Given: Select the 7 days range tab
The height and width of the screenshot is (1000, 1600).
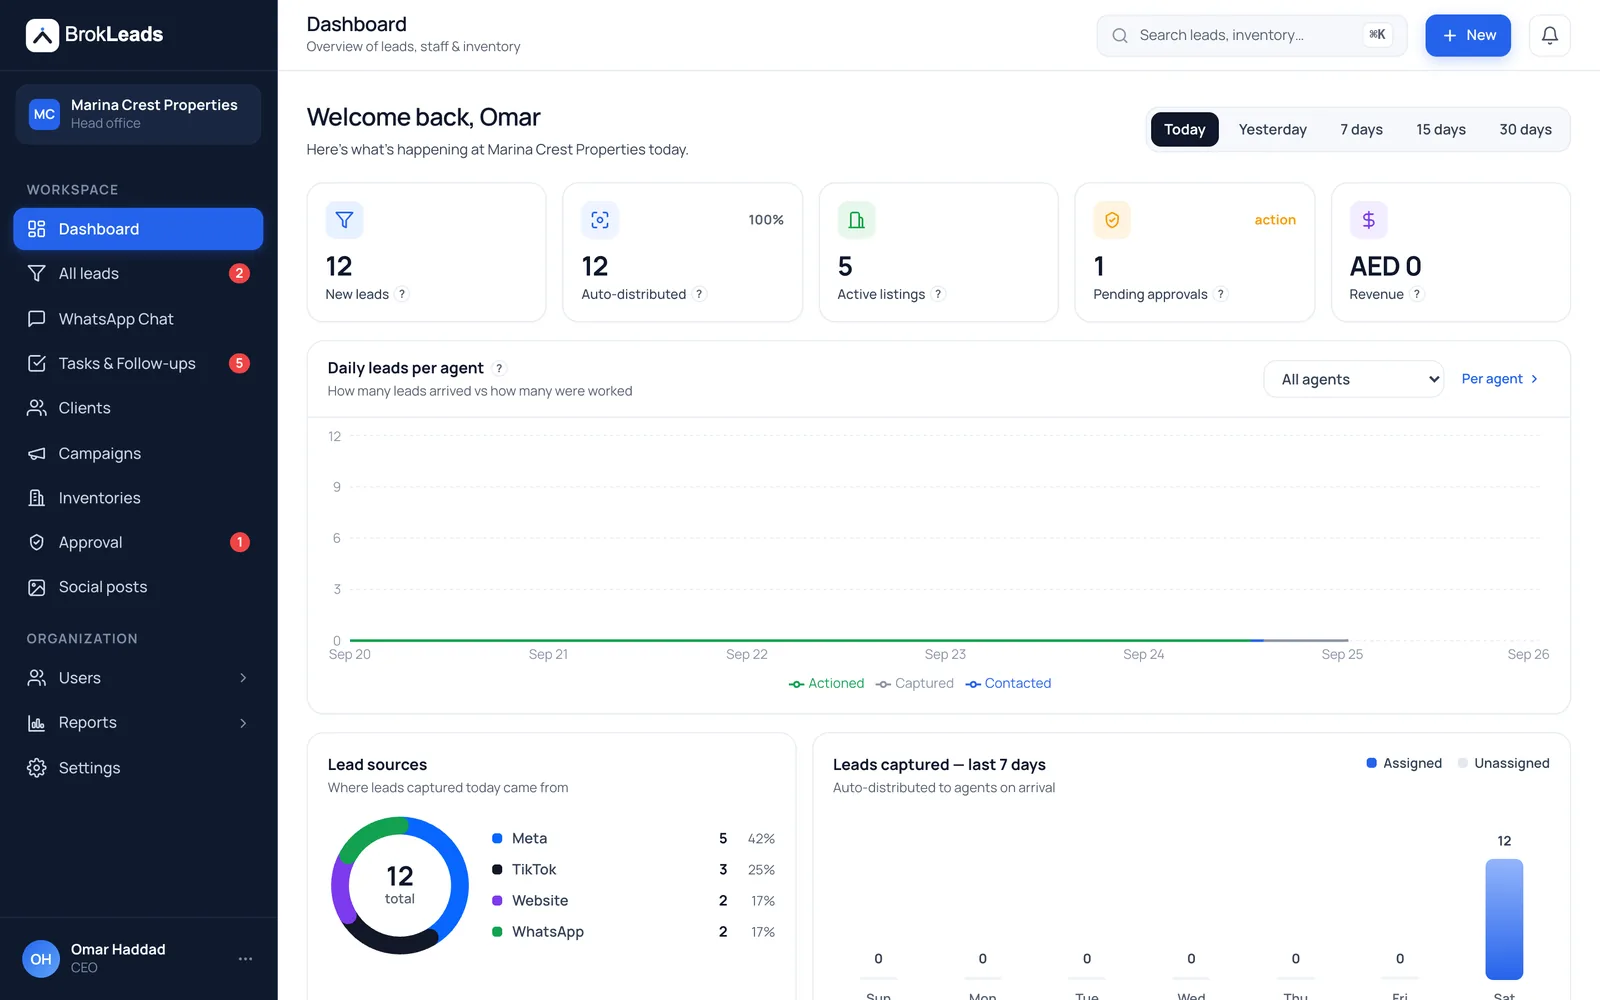Looking at the screenshot, I should click(1361, 129).
